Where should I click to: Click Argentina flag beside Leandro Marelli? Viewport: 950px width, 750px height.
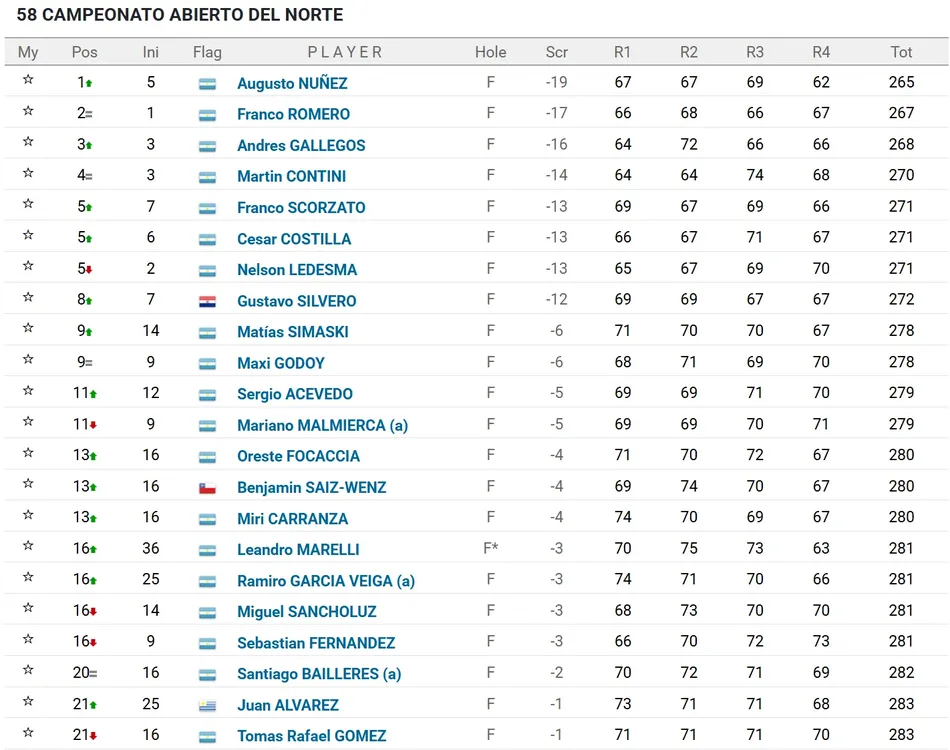click(x=207, y=550)
